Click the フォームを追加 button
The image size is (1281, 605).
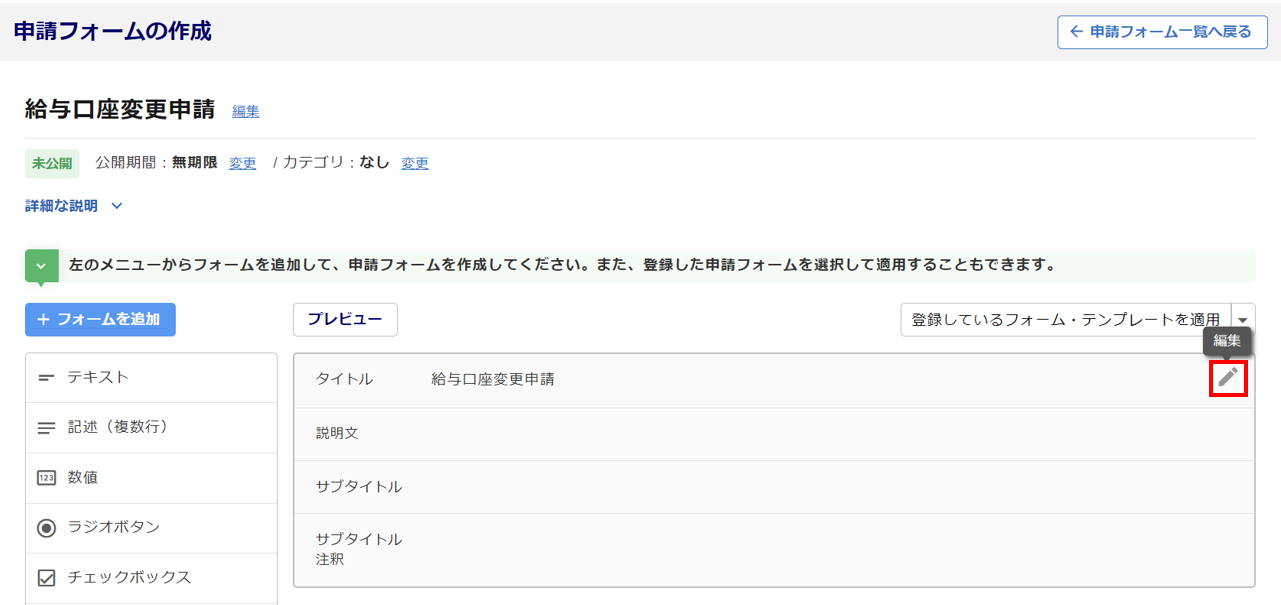pyautogui.click(x=100, y=320)
